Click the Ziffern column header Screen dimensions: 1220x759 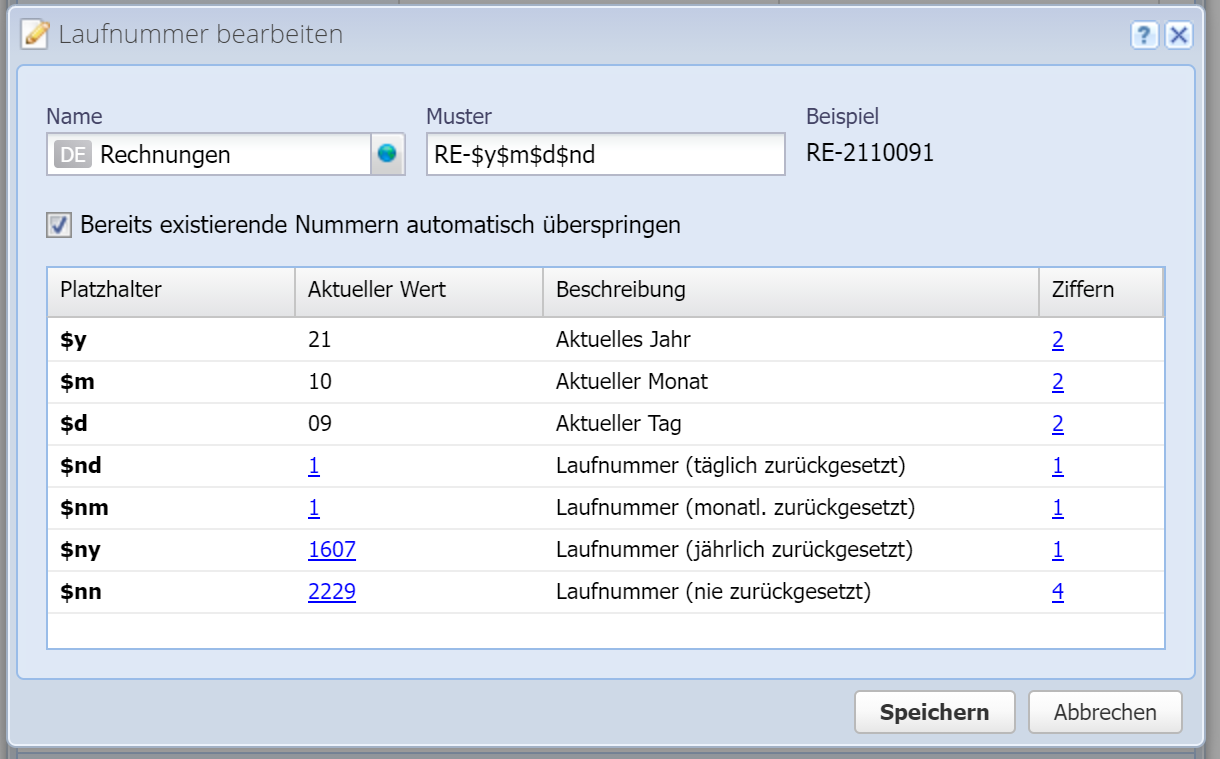pyautogui.click(x=1100, y=291)
